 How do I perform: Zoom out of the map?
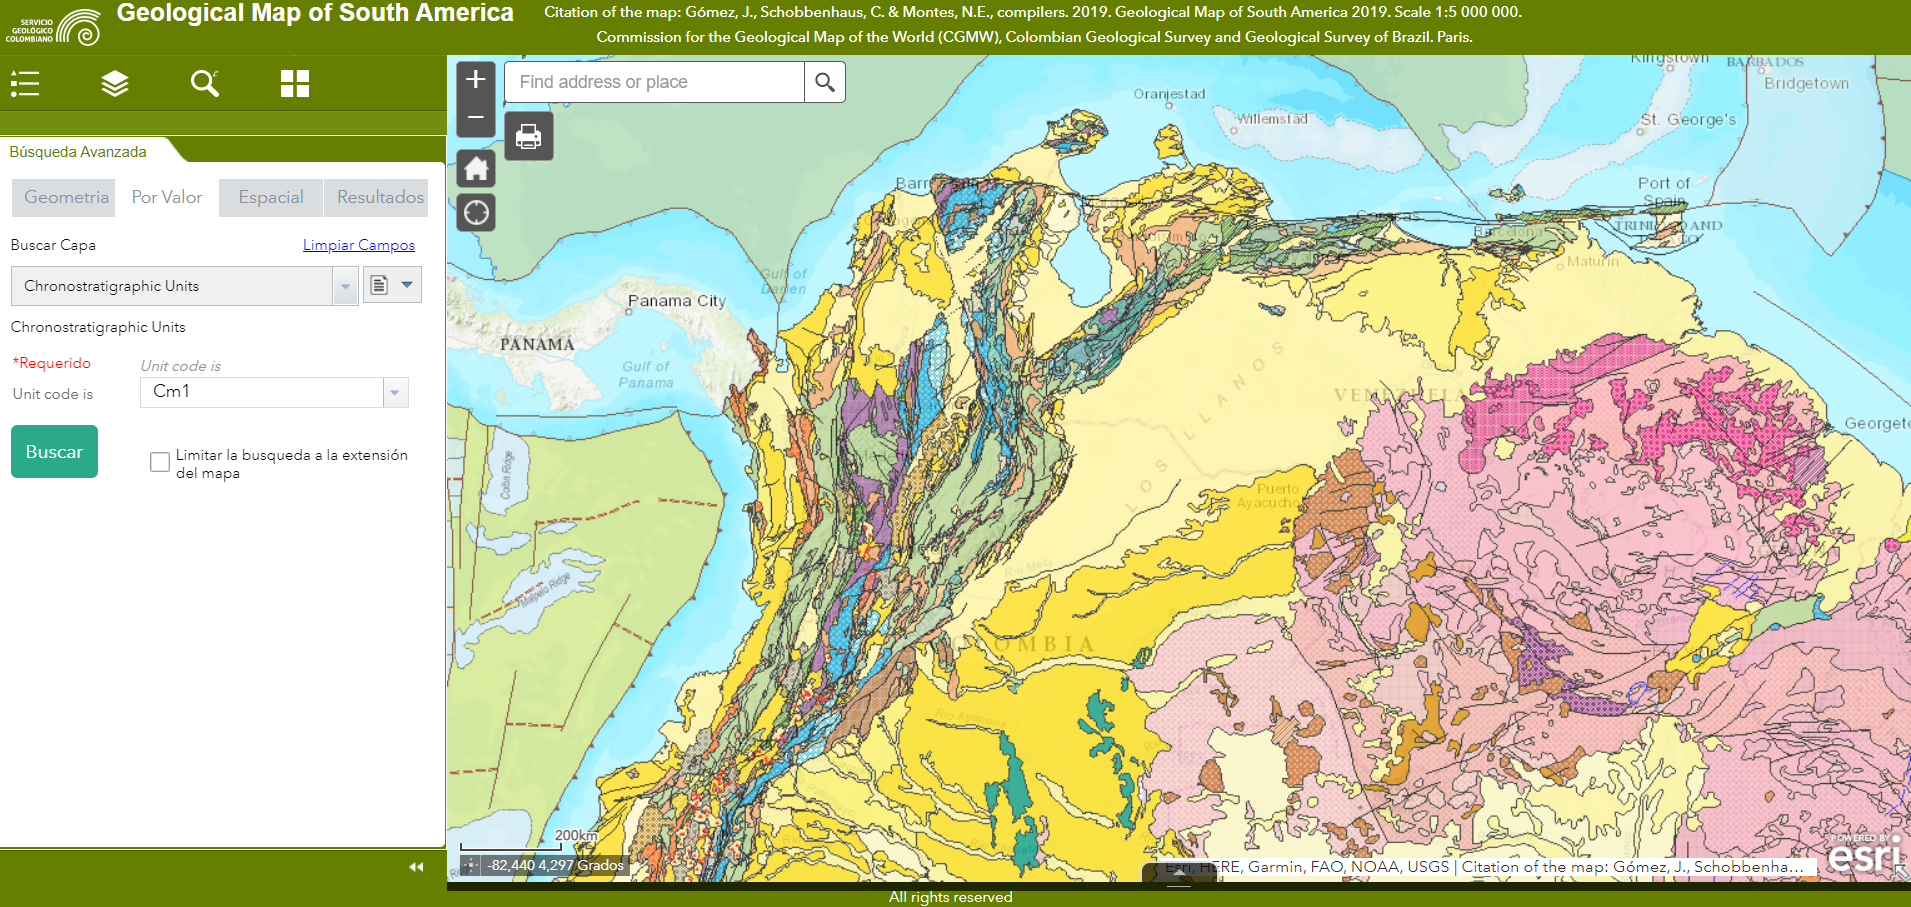[476, 117]
